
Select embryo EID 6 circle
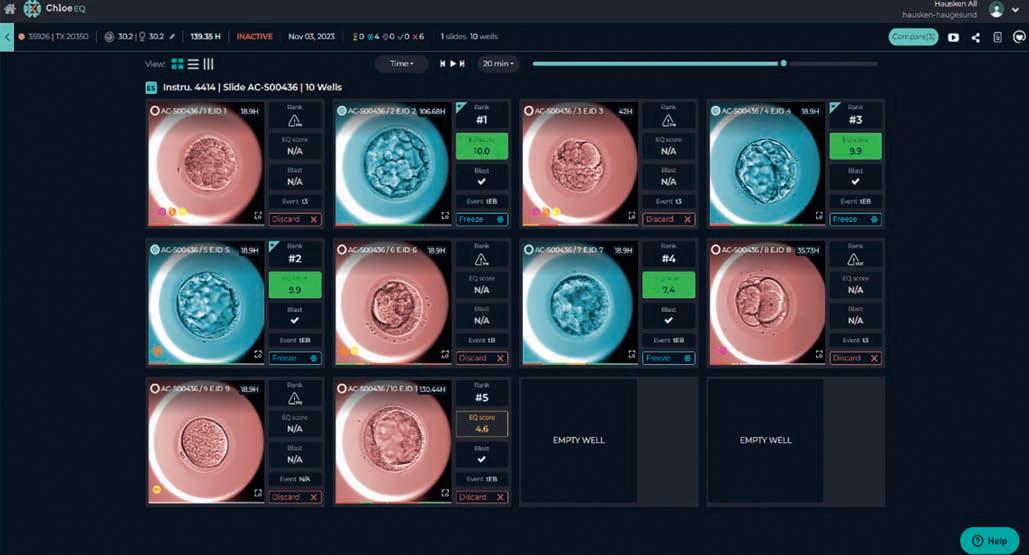pyautogui.click(x=341, y=250)
